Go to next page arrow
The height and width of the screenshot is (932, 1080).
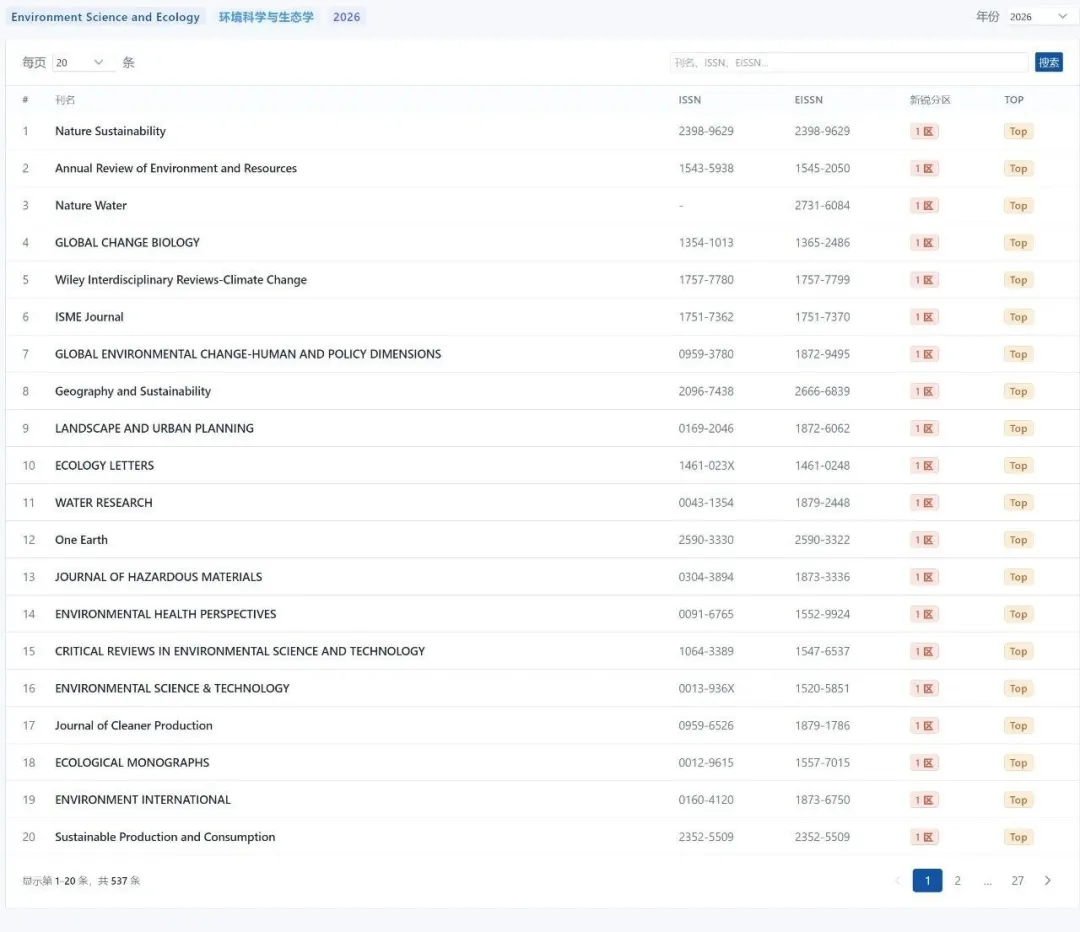[x=1047, y=881]
